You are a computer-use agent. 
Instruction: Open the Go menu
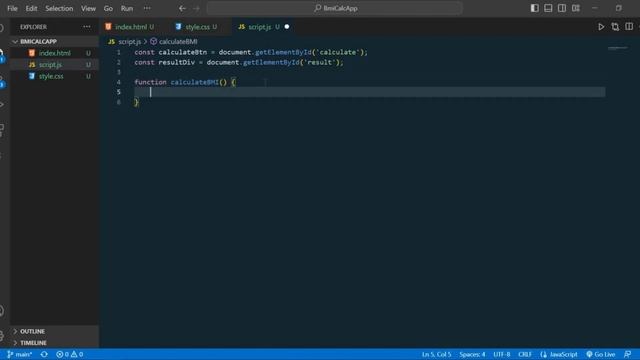pos(108,8)
